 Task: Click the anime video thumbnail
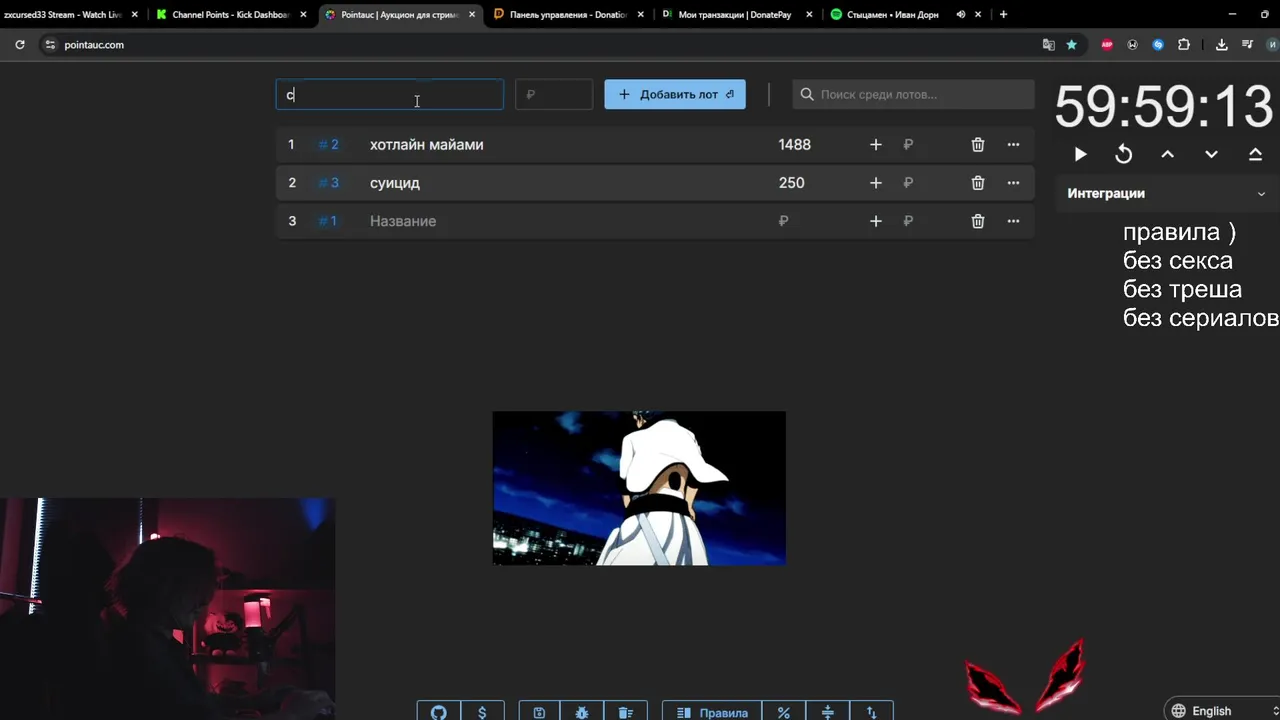pos(639,488)
